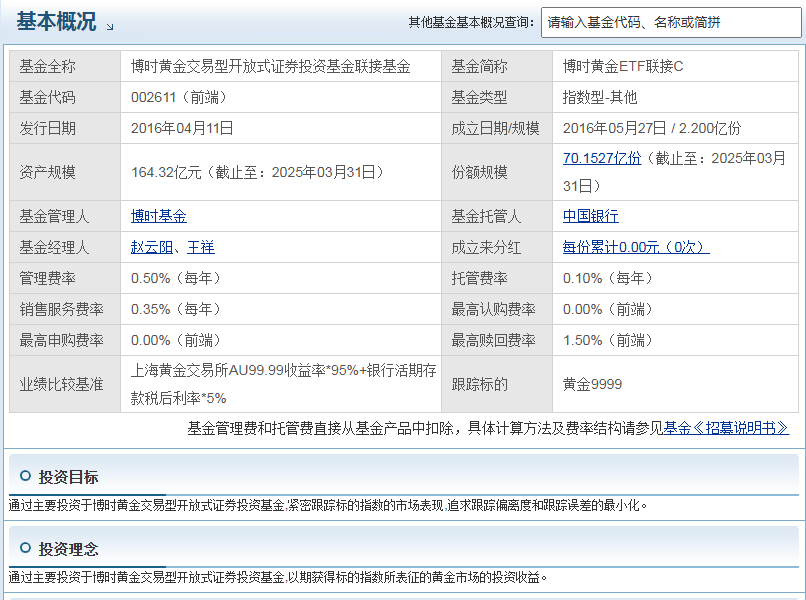Select the 发行日期 label cell

coord(65,128)
